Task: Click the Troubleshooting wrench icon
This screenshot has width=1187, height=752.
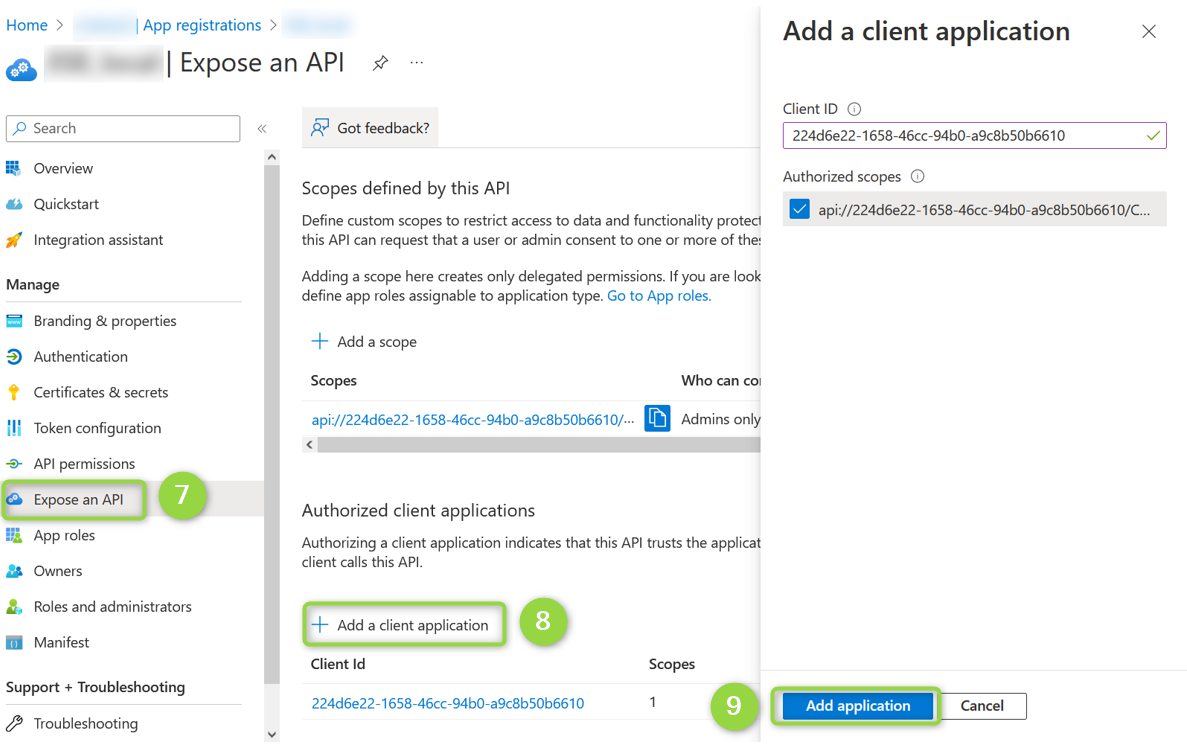Action: point(14,723)
